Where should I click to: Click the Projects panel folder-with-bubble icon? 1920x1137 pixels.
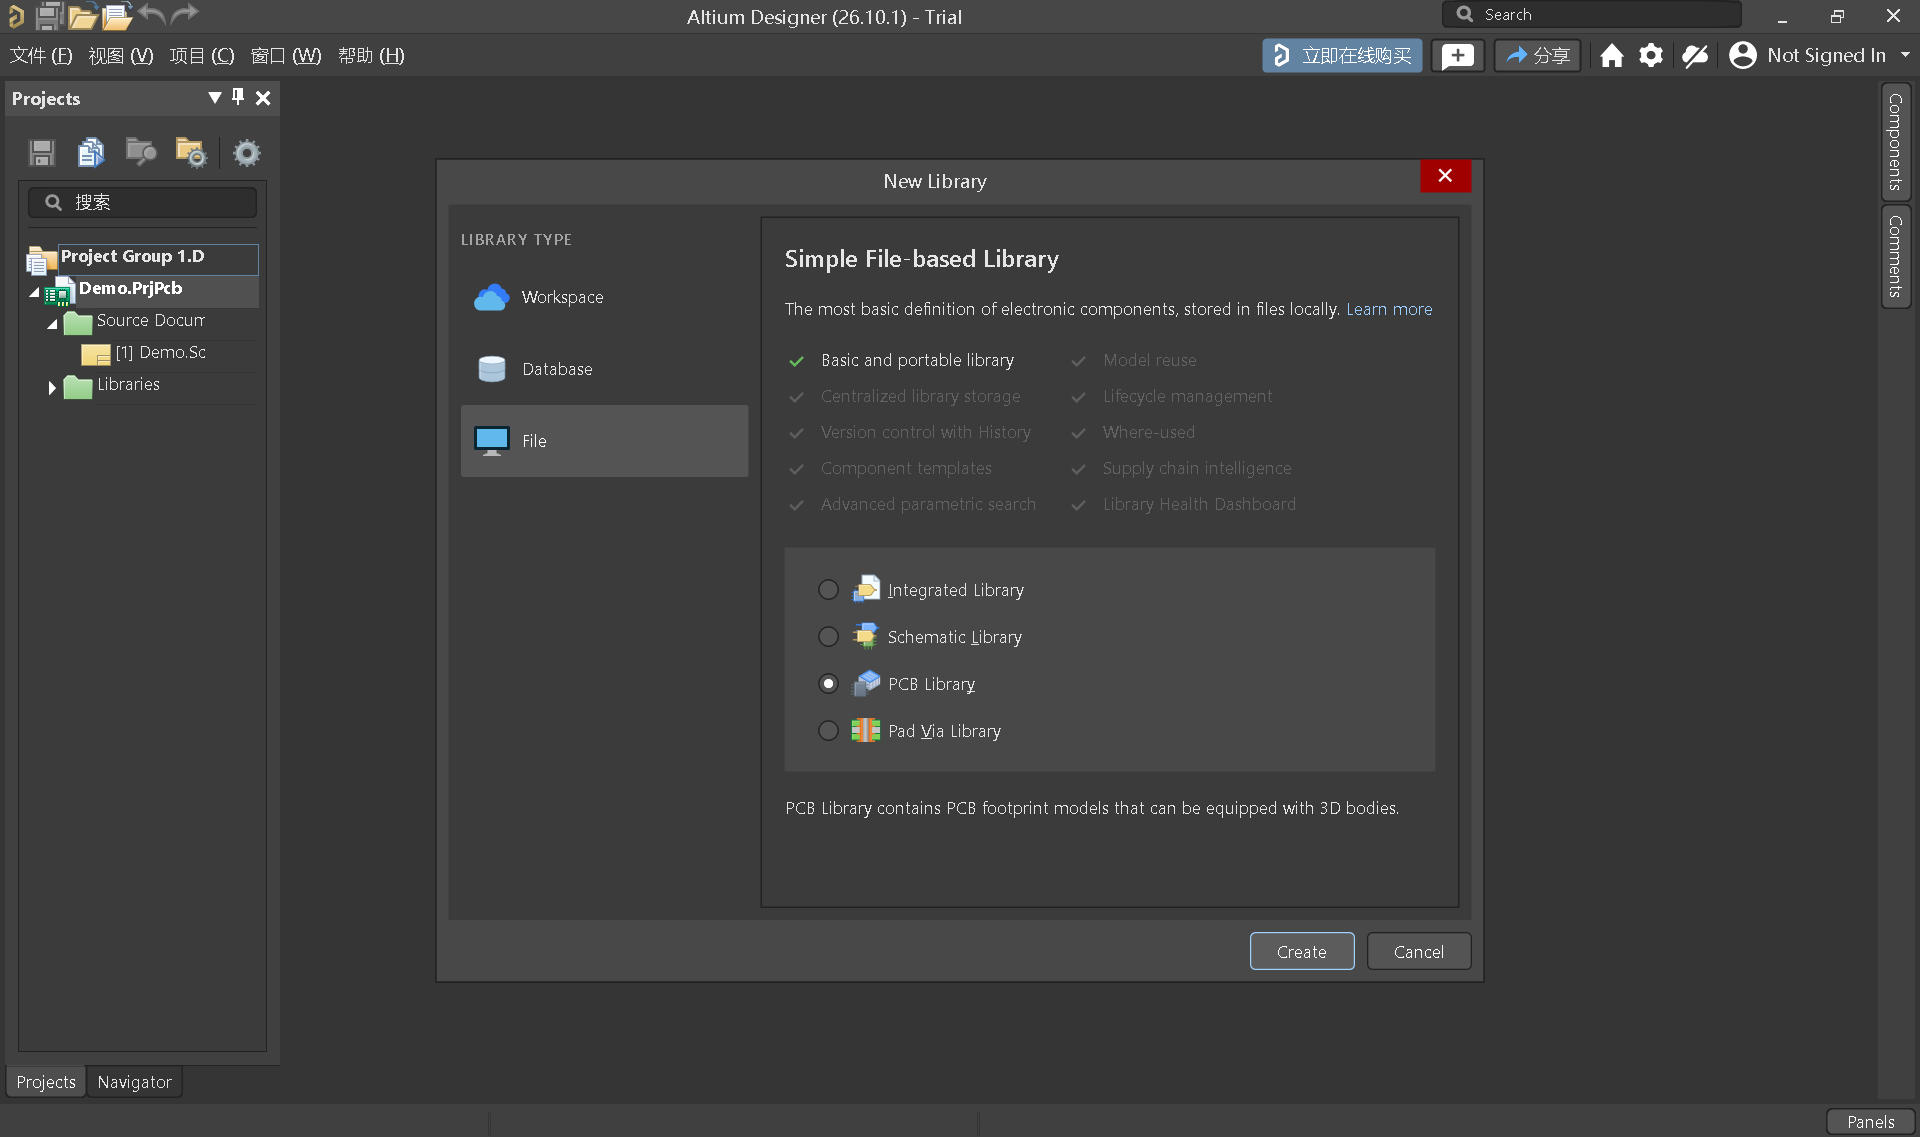[141, 153]
